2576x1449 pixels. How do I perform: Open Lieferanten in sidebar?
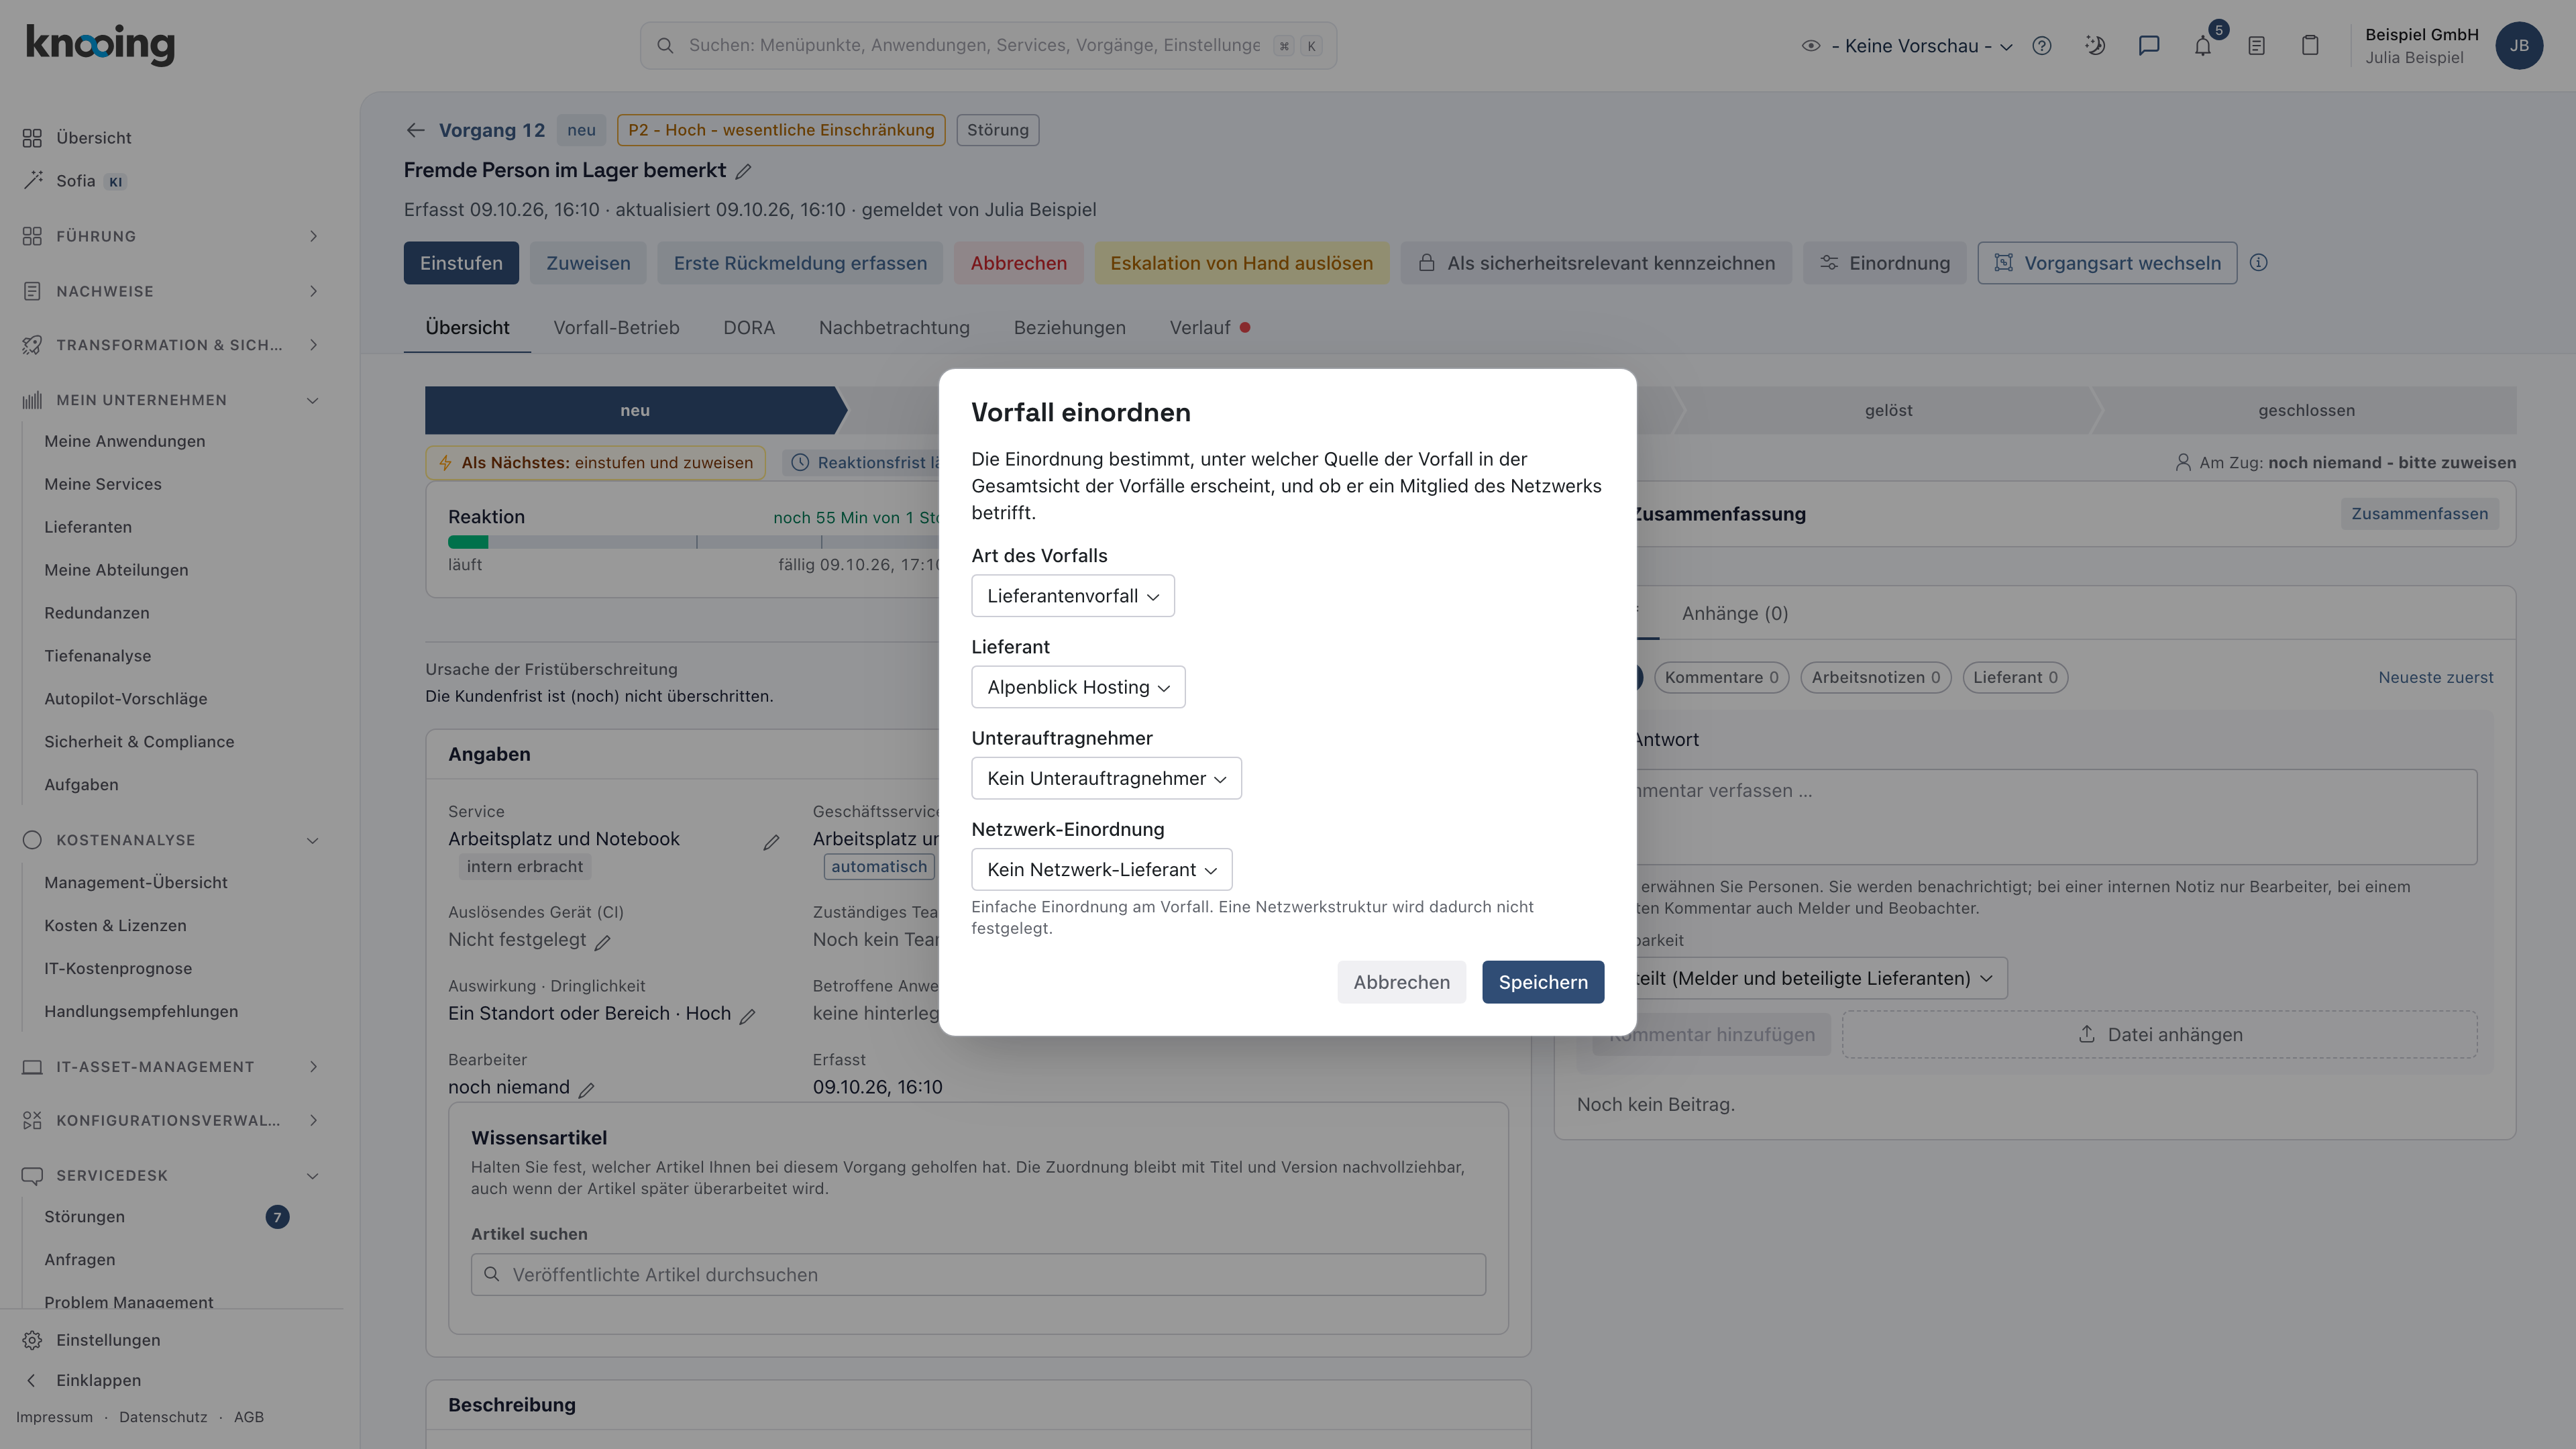click(88, 527)
